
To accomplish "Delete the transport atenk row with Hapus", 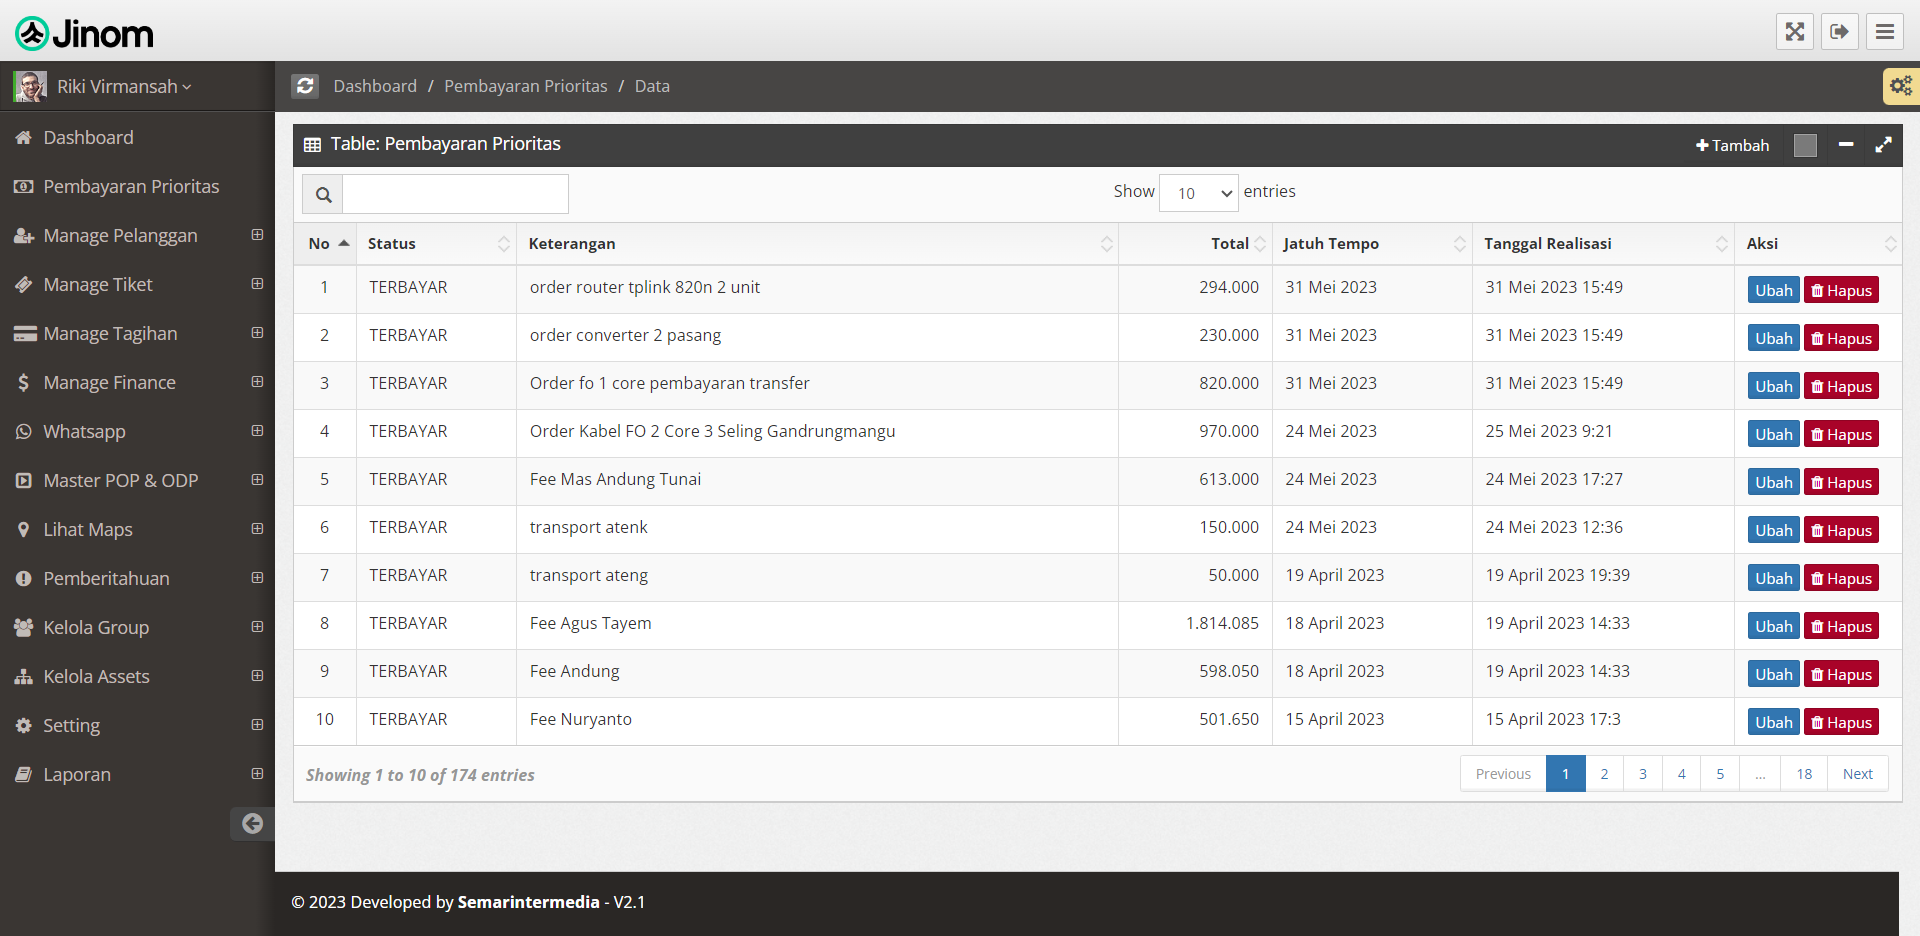I will pyautogui.click(x=1841, y=530).
